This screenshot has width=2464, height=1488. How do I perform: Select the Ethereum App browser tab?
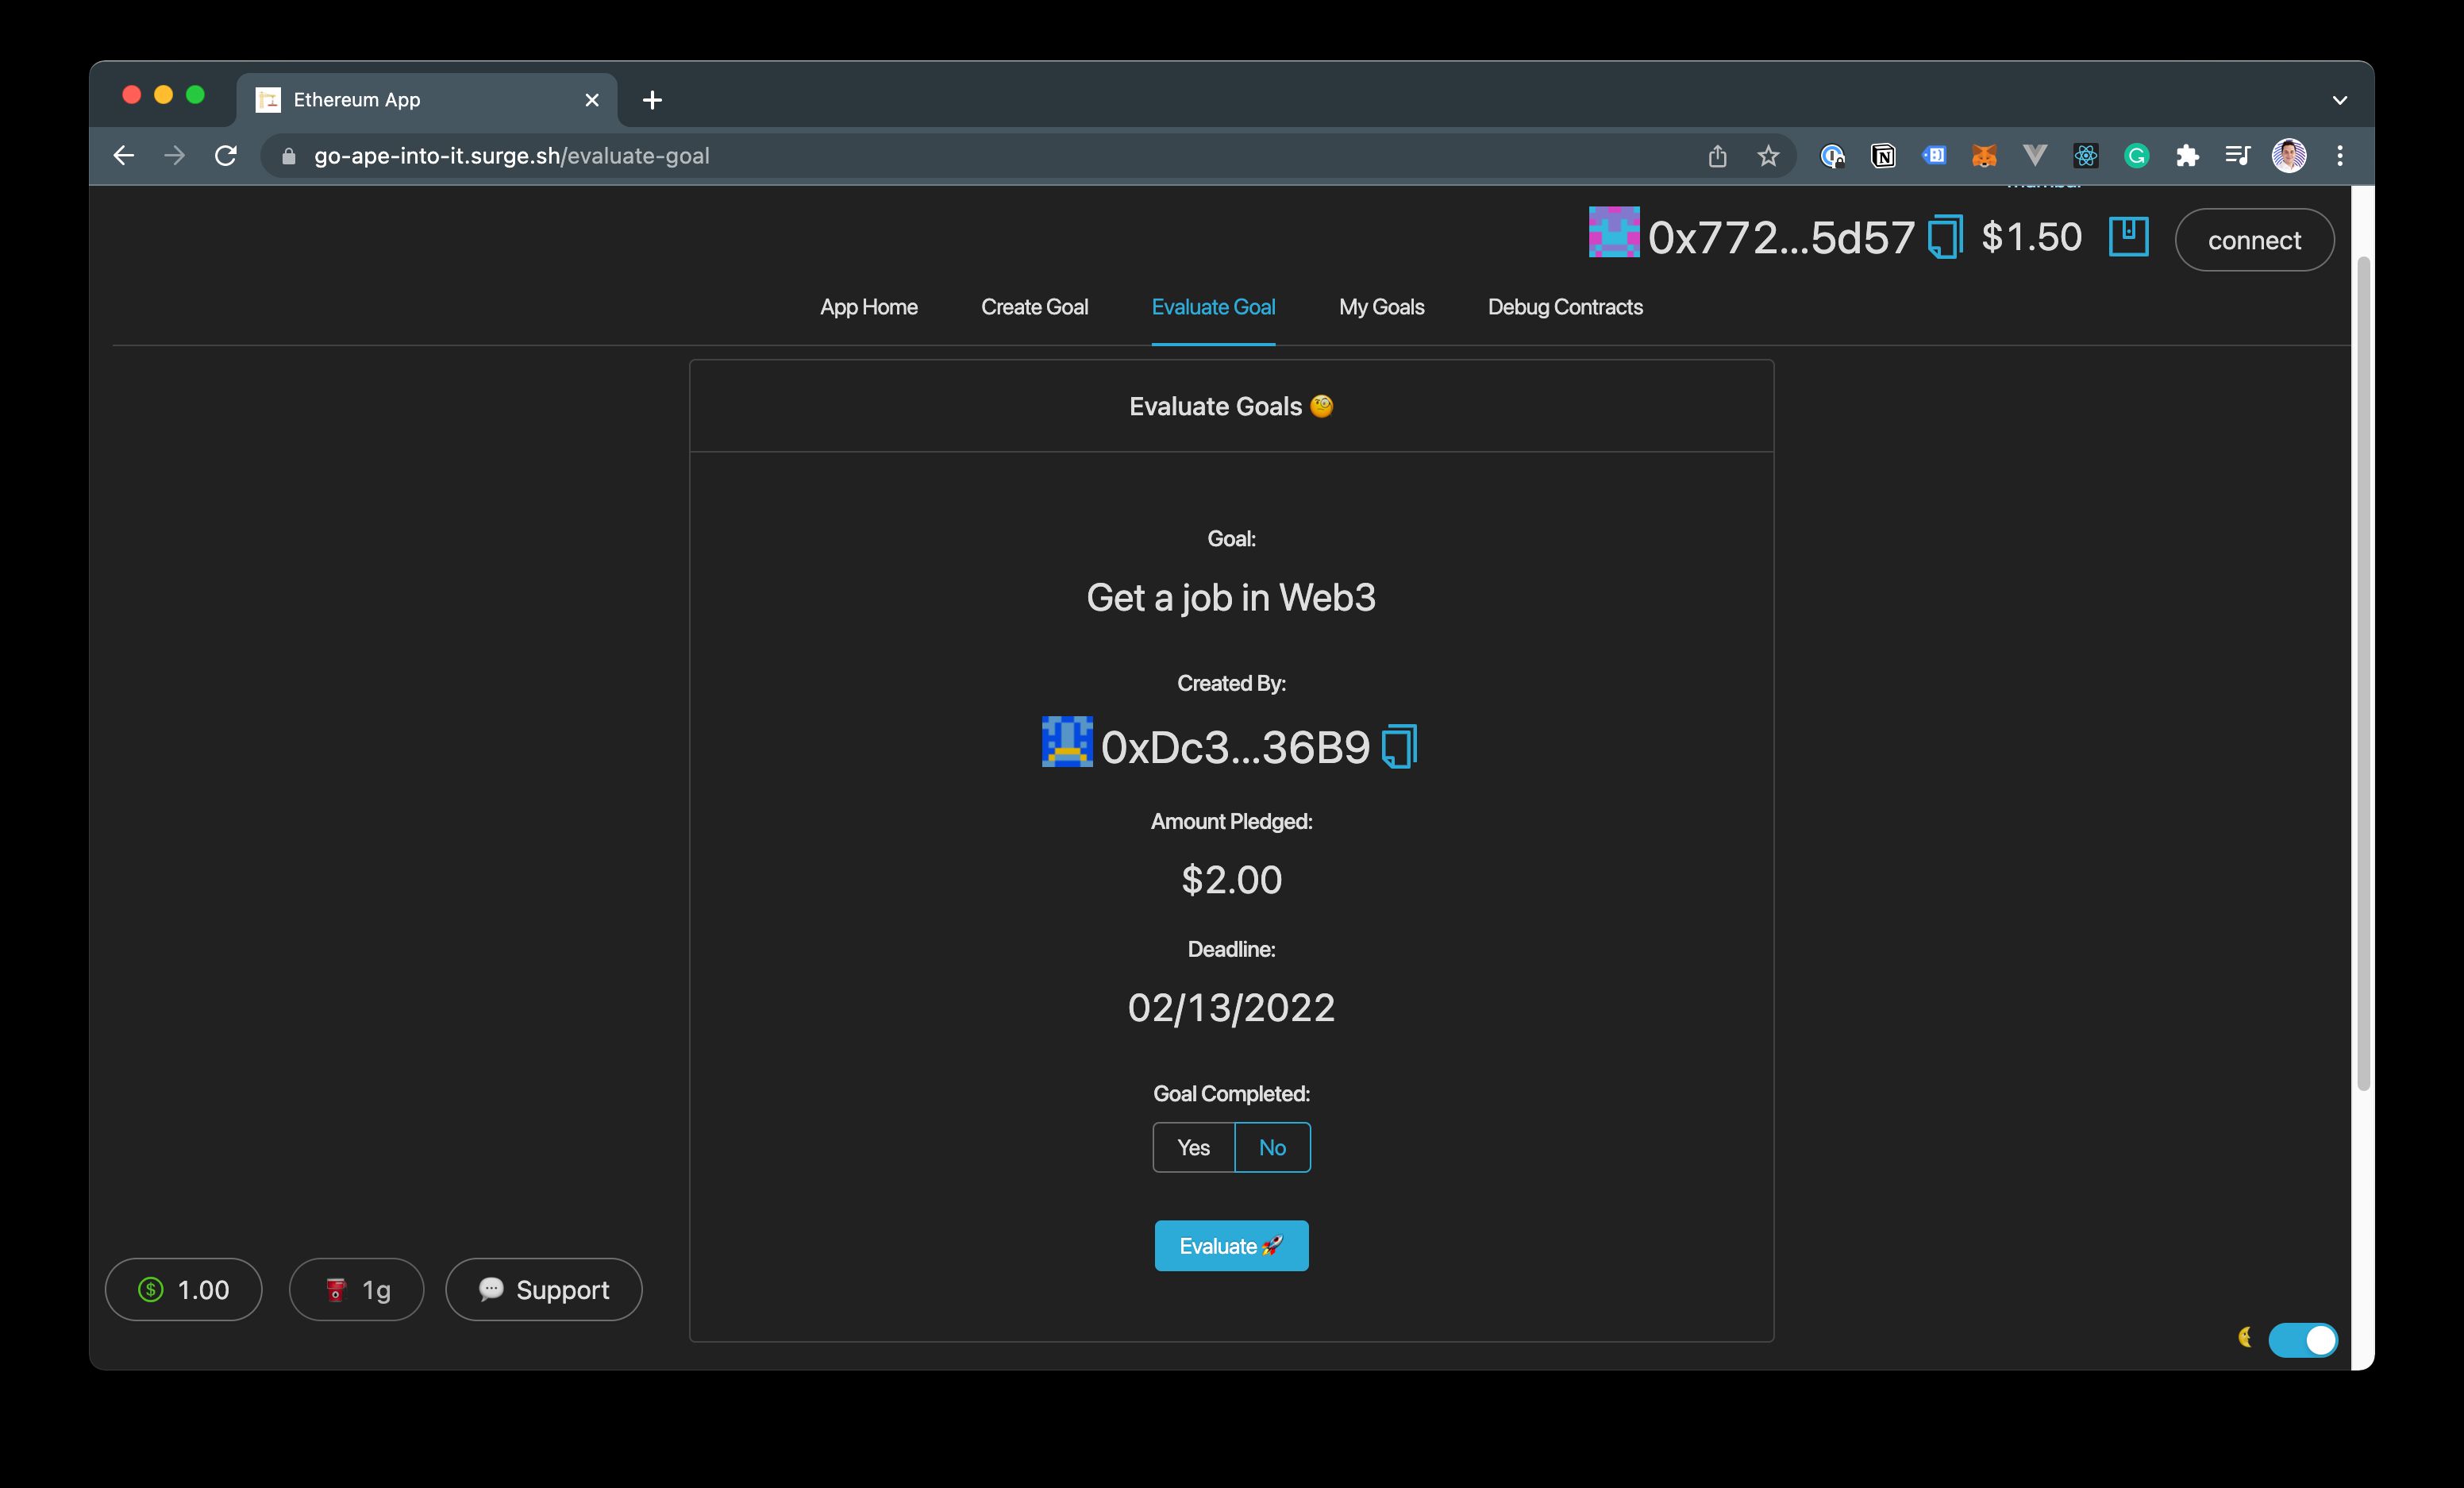coord(427,100)
